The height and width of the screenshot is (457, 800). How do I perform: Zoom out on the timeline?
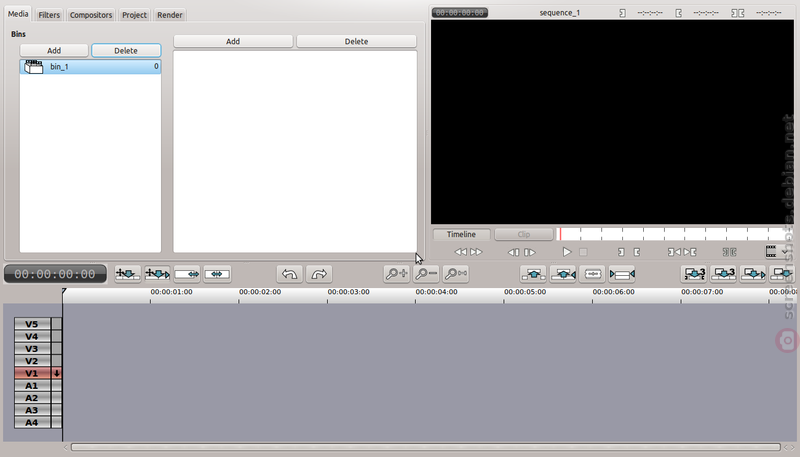tap(426, 274)
